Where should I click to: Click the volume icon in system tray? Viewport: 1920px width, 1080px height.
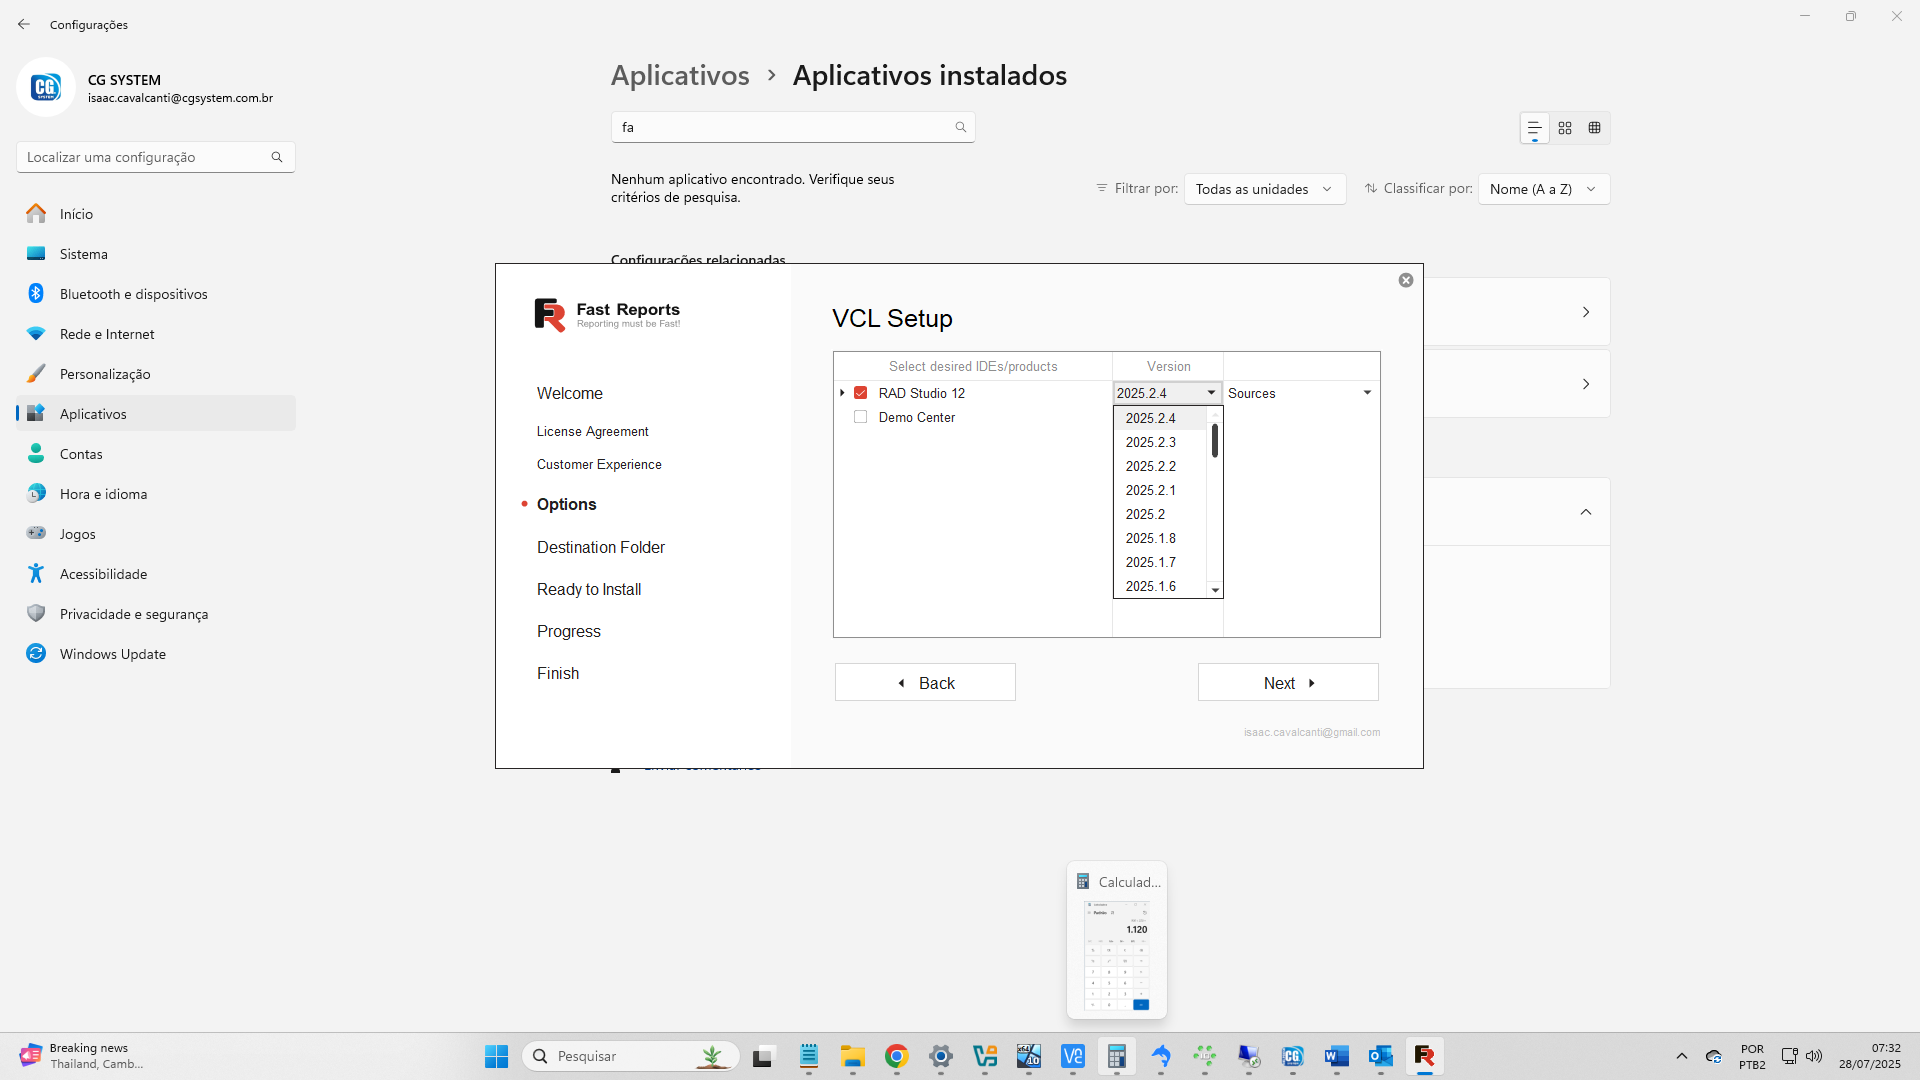click(1814, 1056)
